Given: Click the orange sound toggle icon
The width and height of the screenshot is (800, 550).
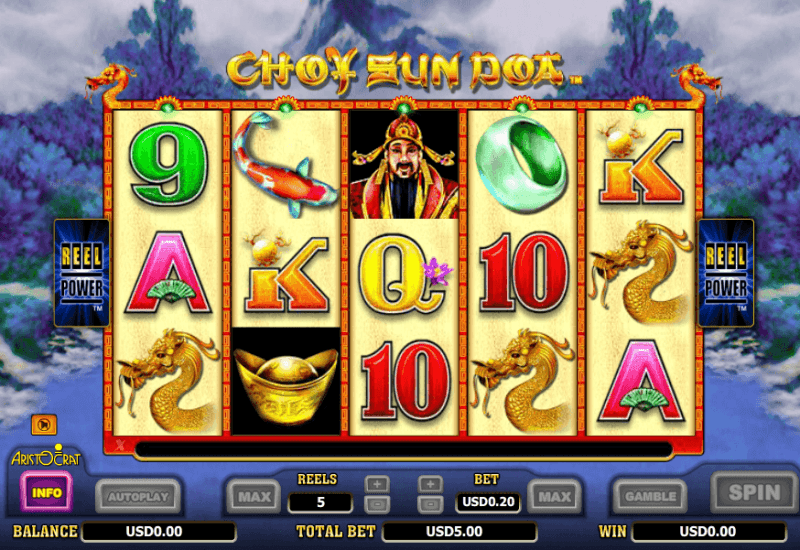Looking at the screenshot, I should 44,424.
